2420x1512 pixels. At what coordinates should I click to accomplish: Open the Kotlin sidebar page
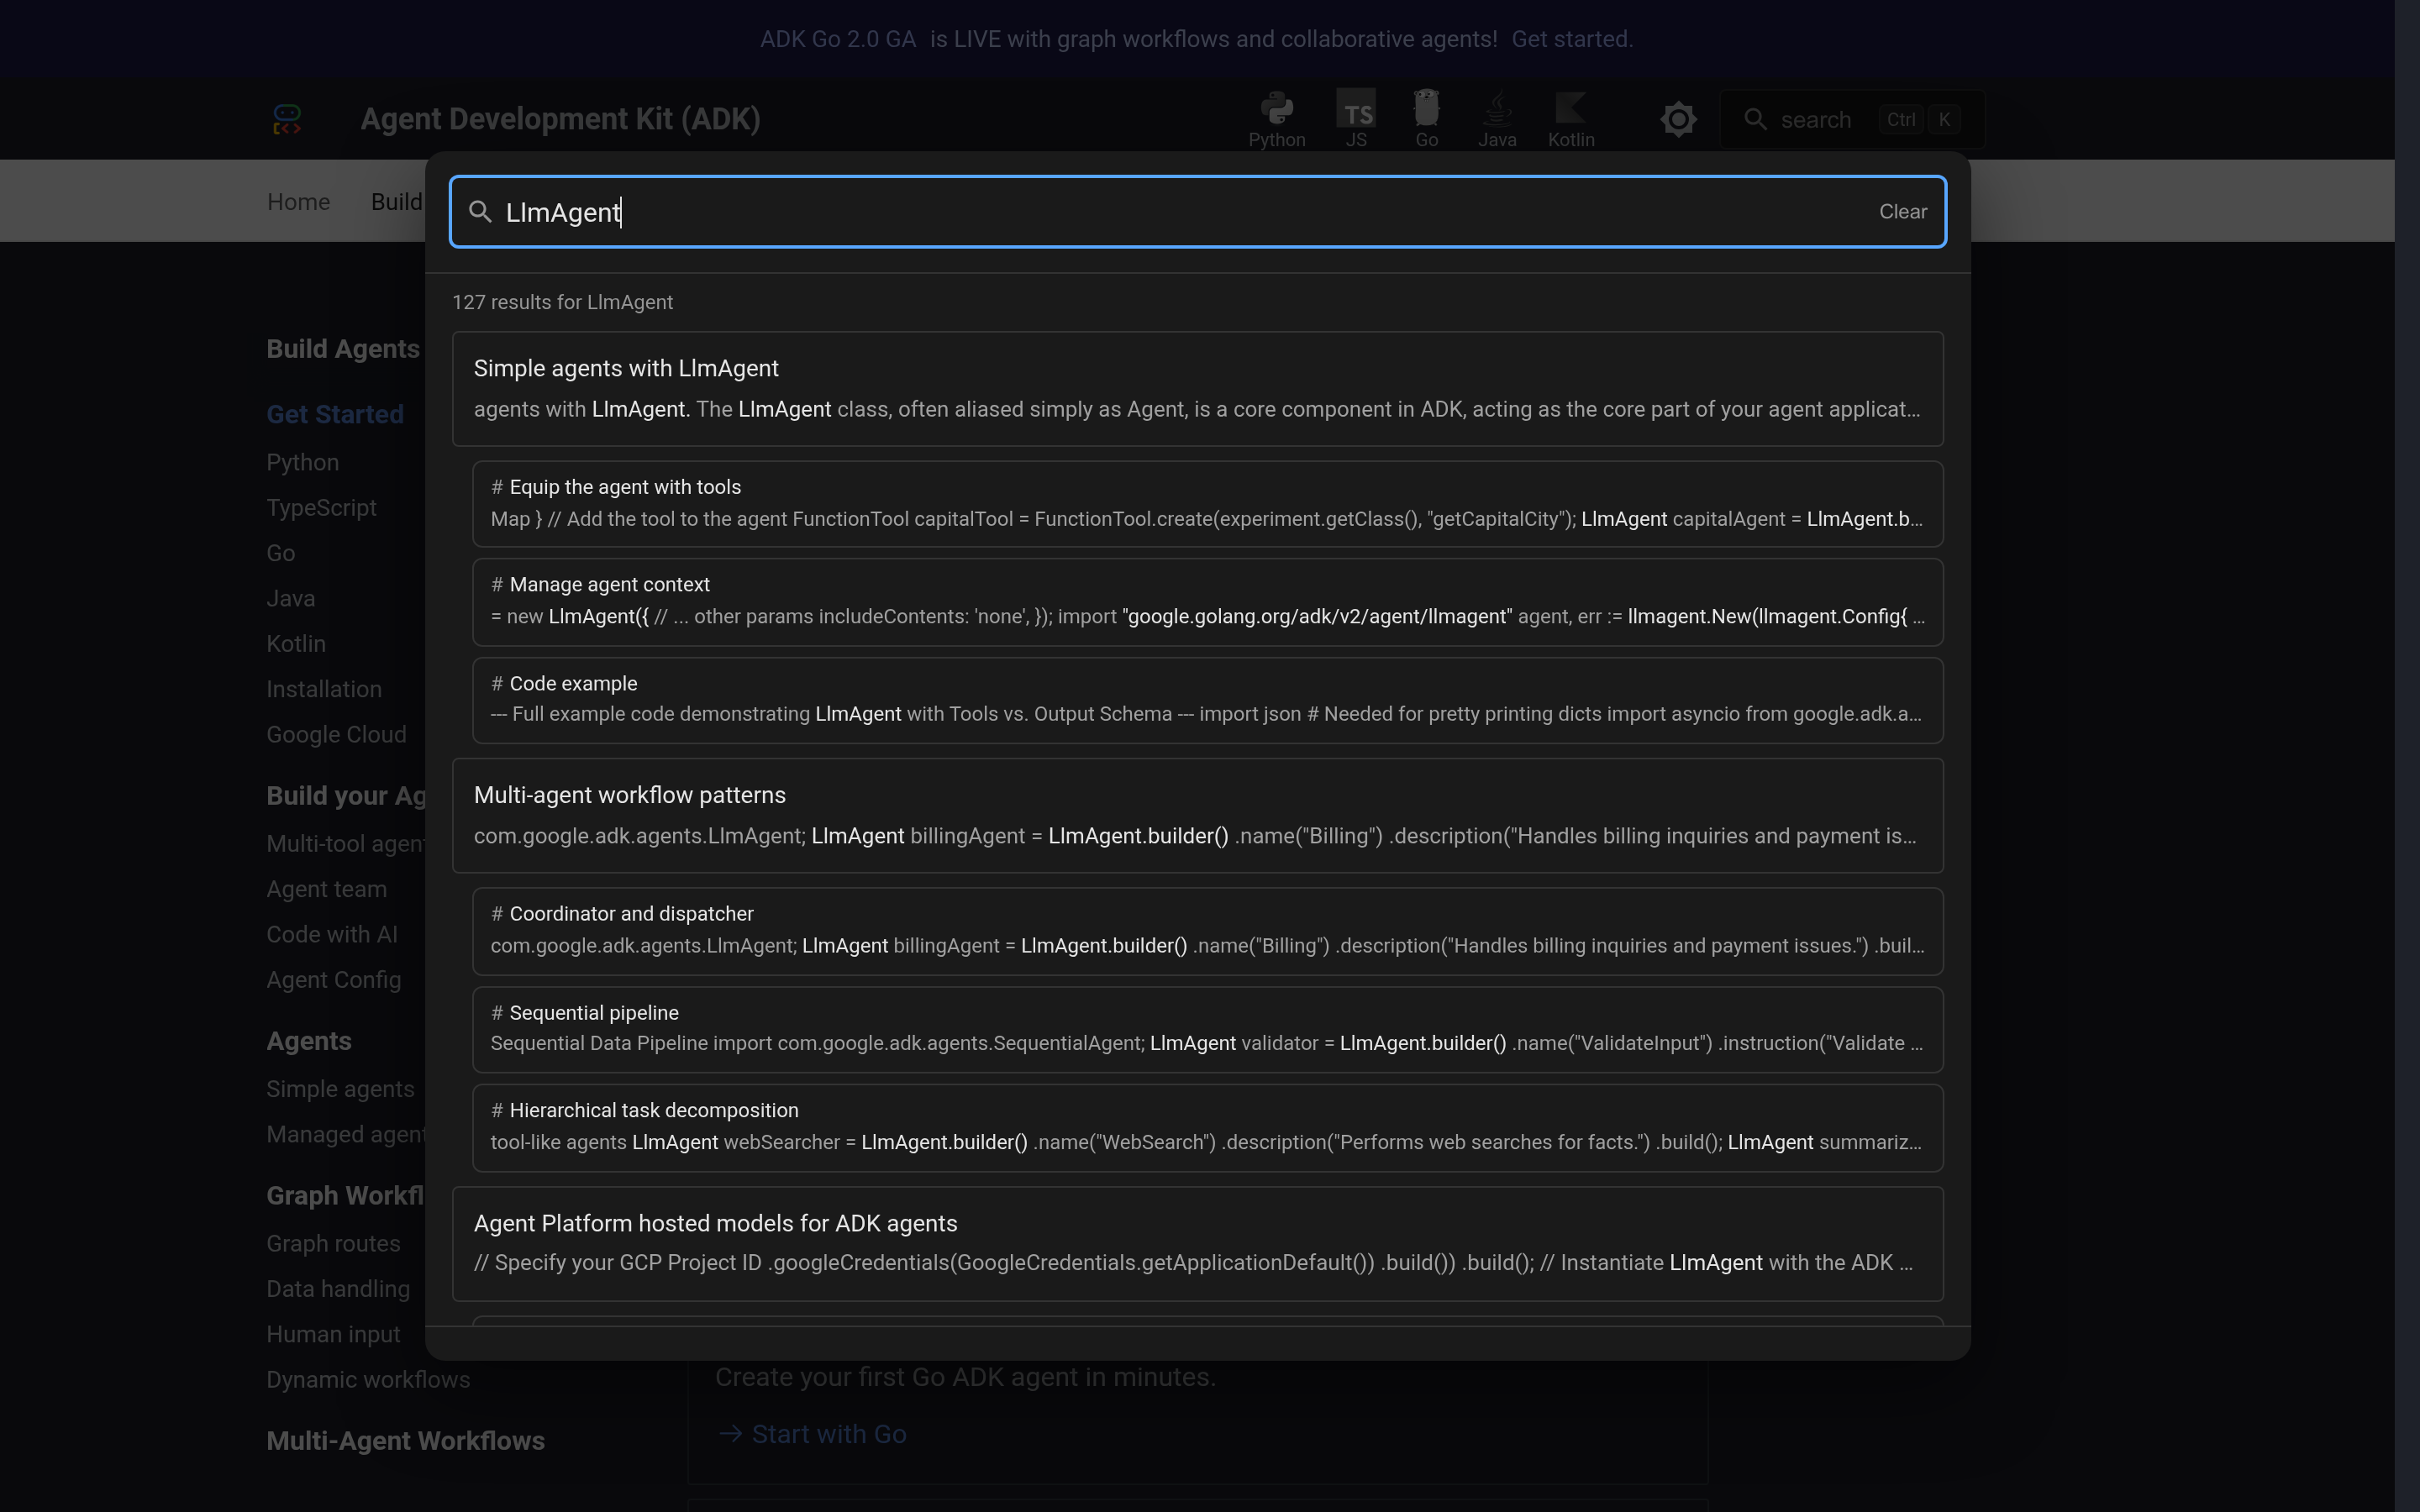point(296,644)
